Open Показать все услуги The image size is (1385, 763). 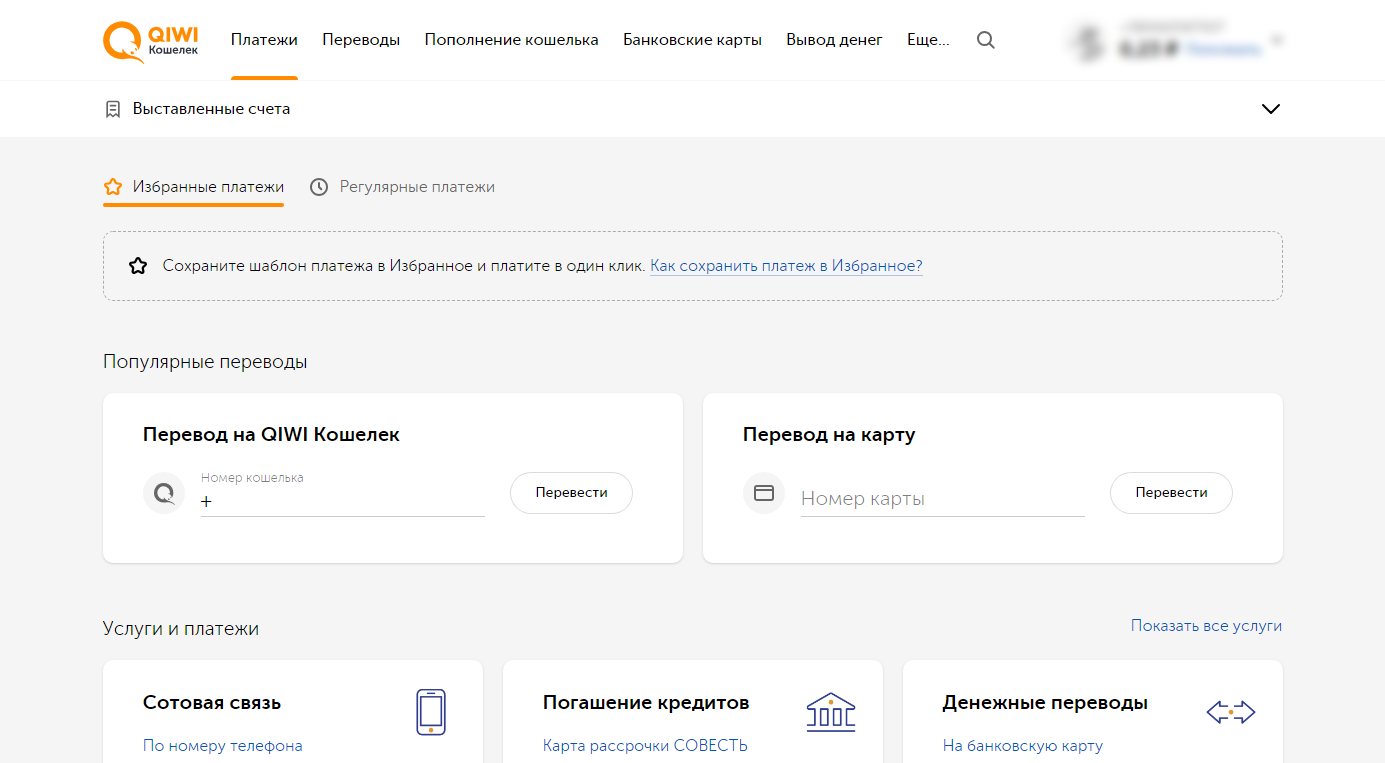(1206, 625)
